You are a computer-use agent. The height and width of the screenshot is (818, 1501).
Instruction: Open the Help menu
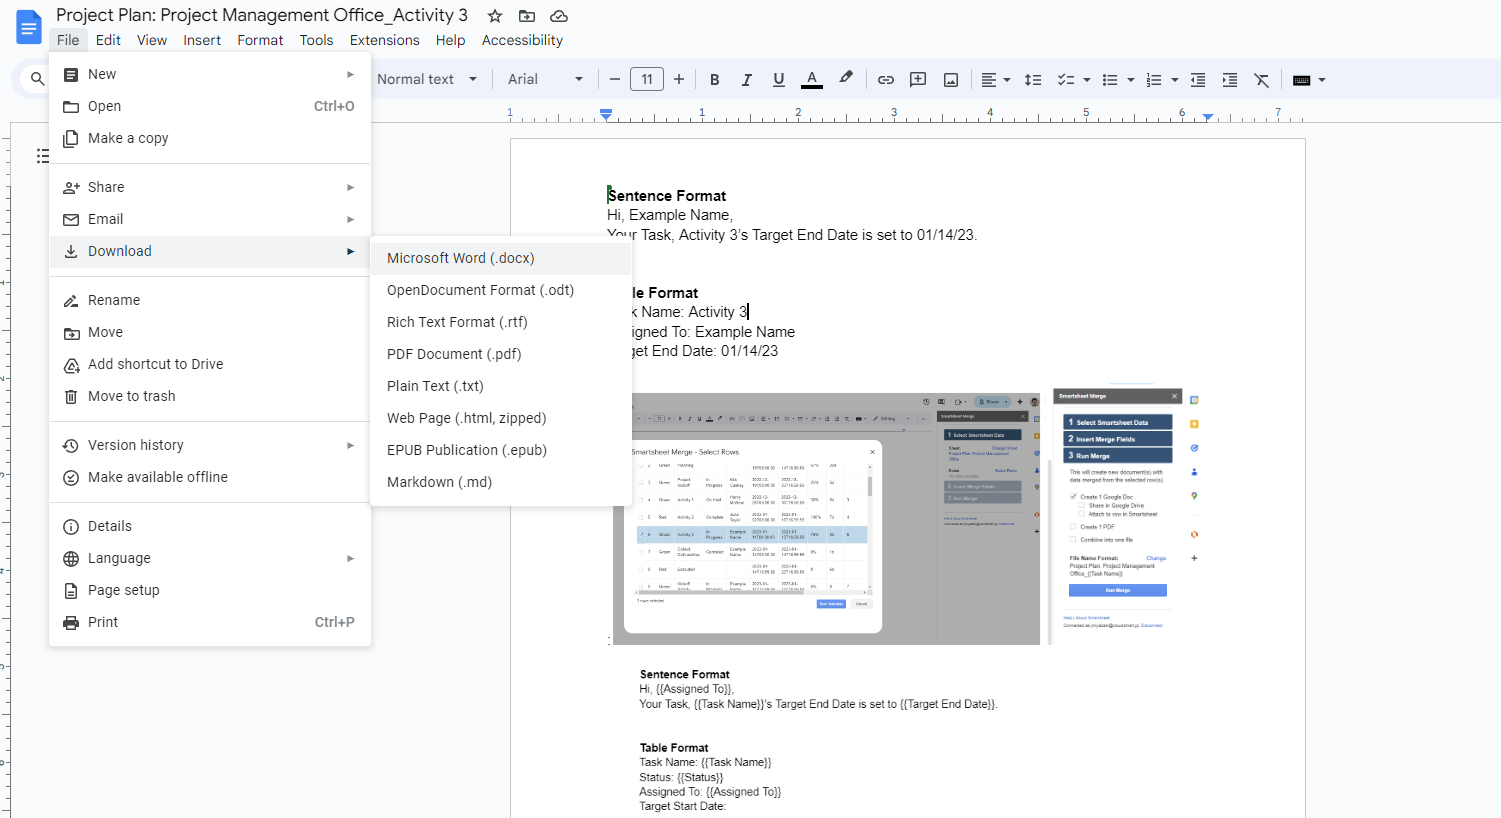coord(450,40)
